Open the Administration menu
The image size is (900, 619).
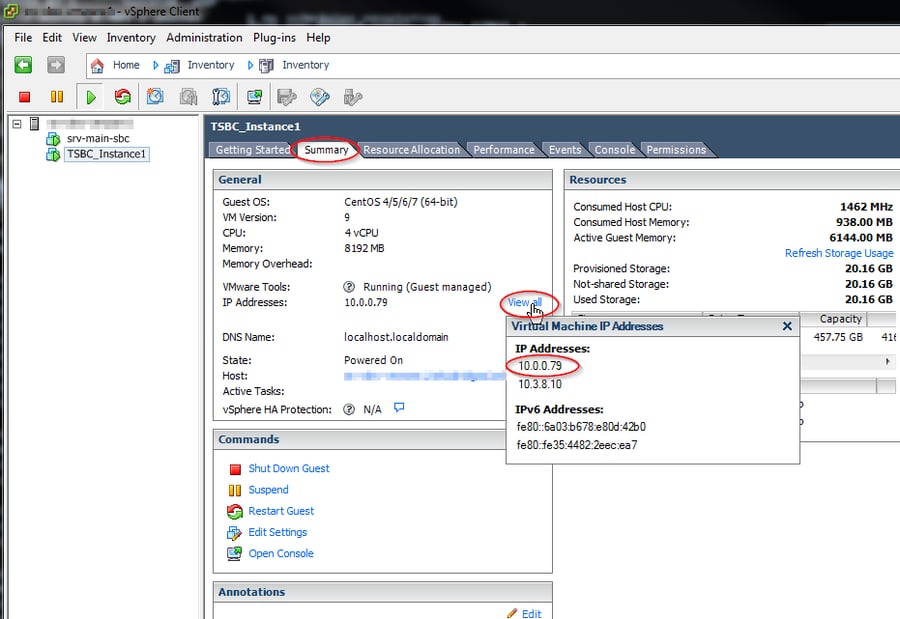(204, 37)
